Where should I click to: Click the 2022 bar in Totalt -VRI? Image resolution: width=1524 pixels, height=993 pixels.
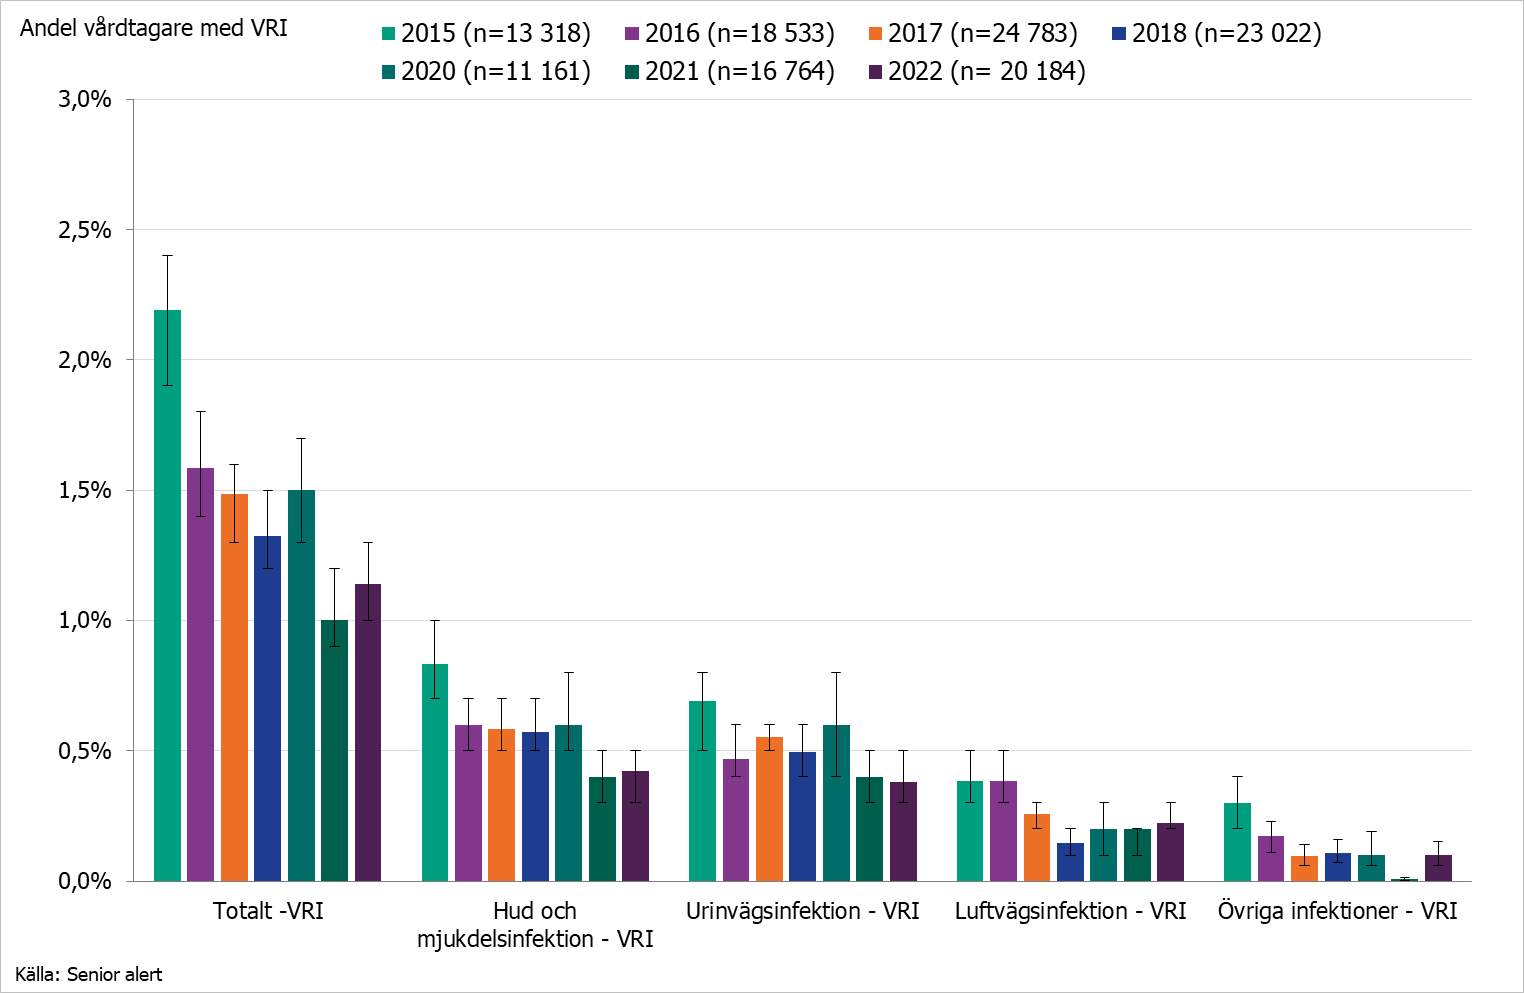[x=368, y=732]
